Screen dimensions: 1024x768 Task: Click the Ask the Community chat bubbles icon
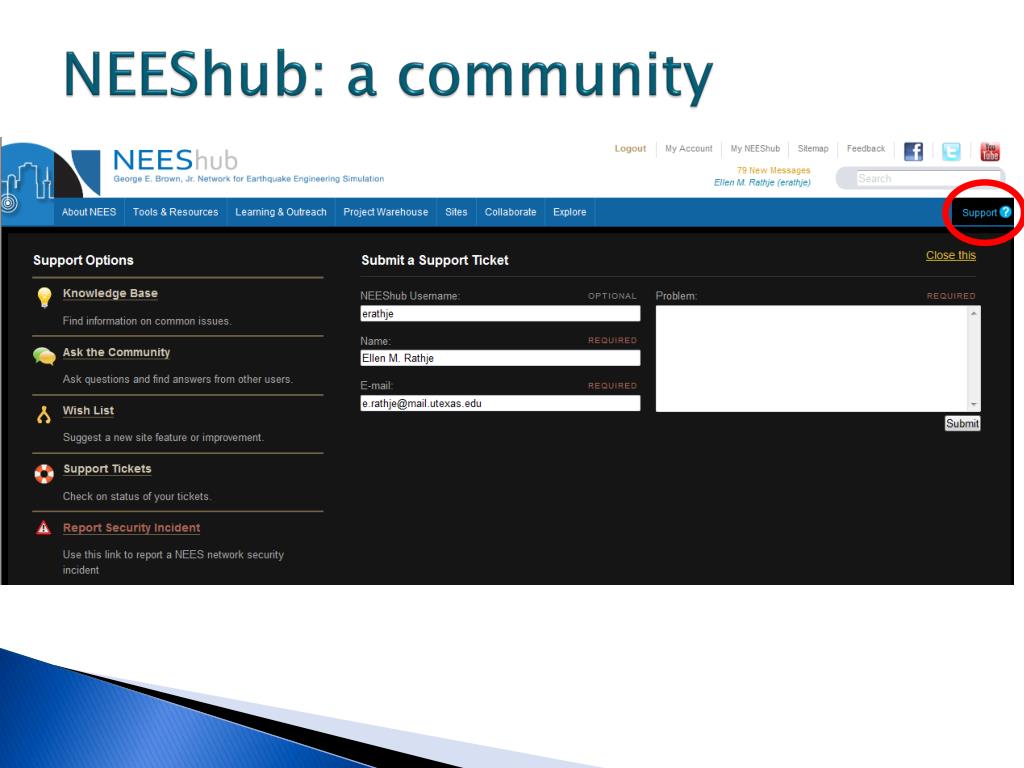coord(44,356)
